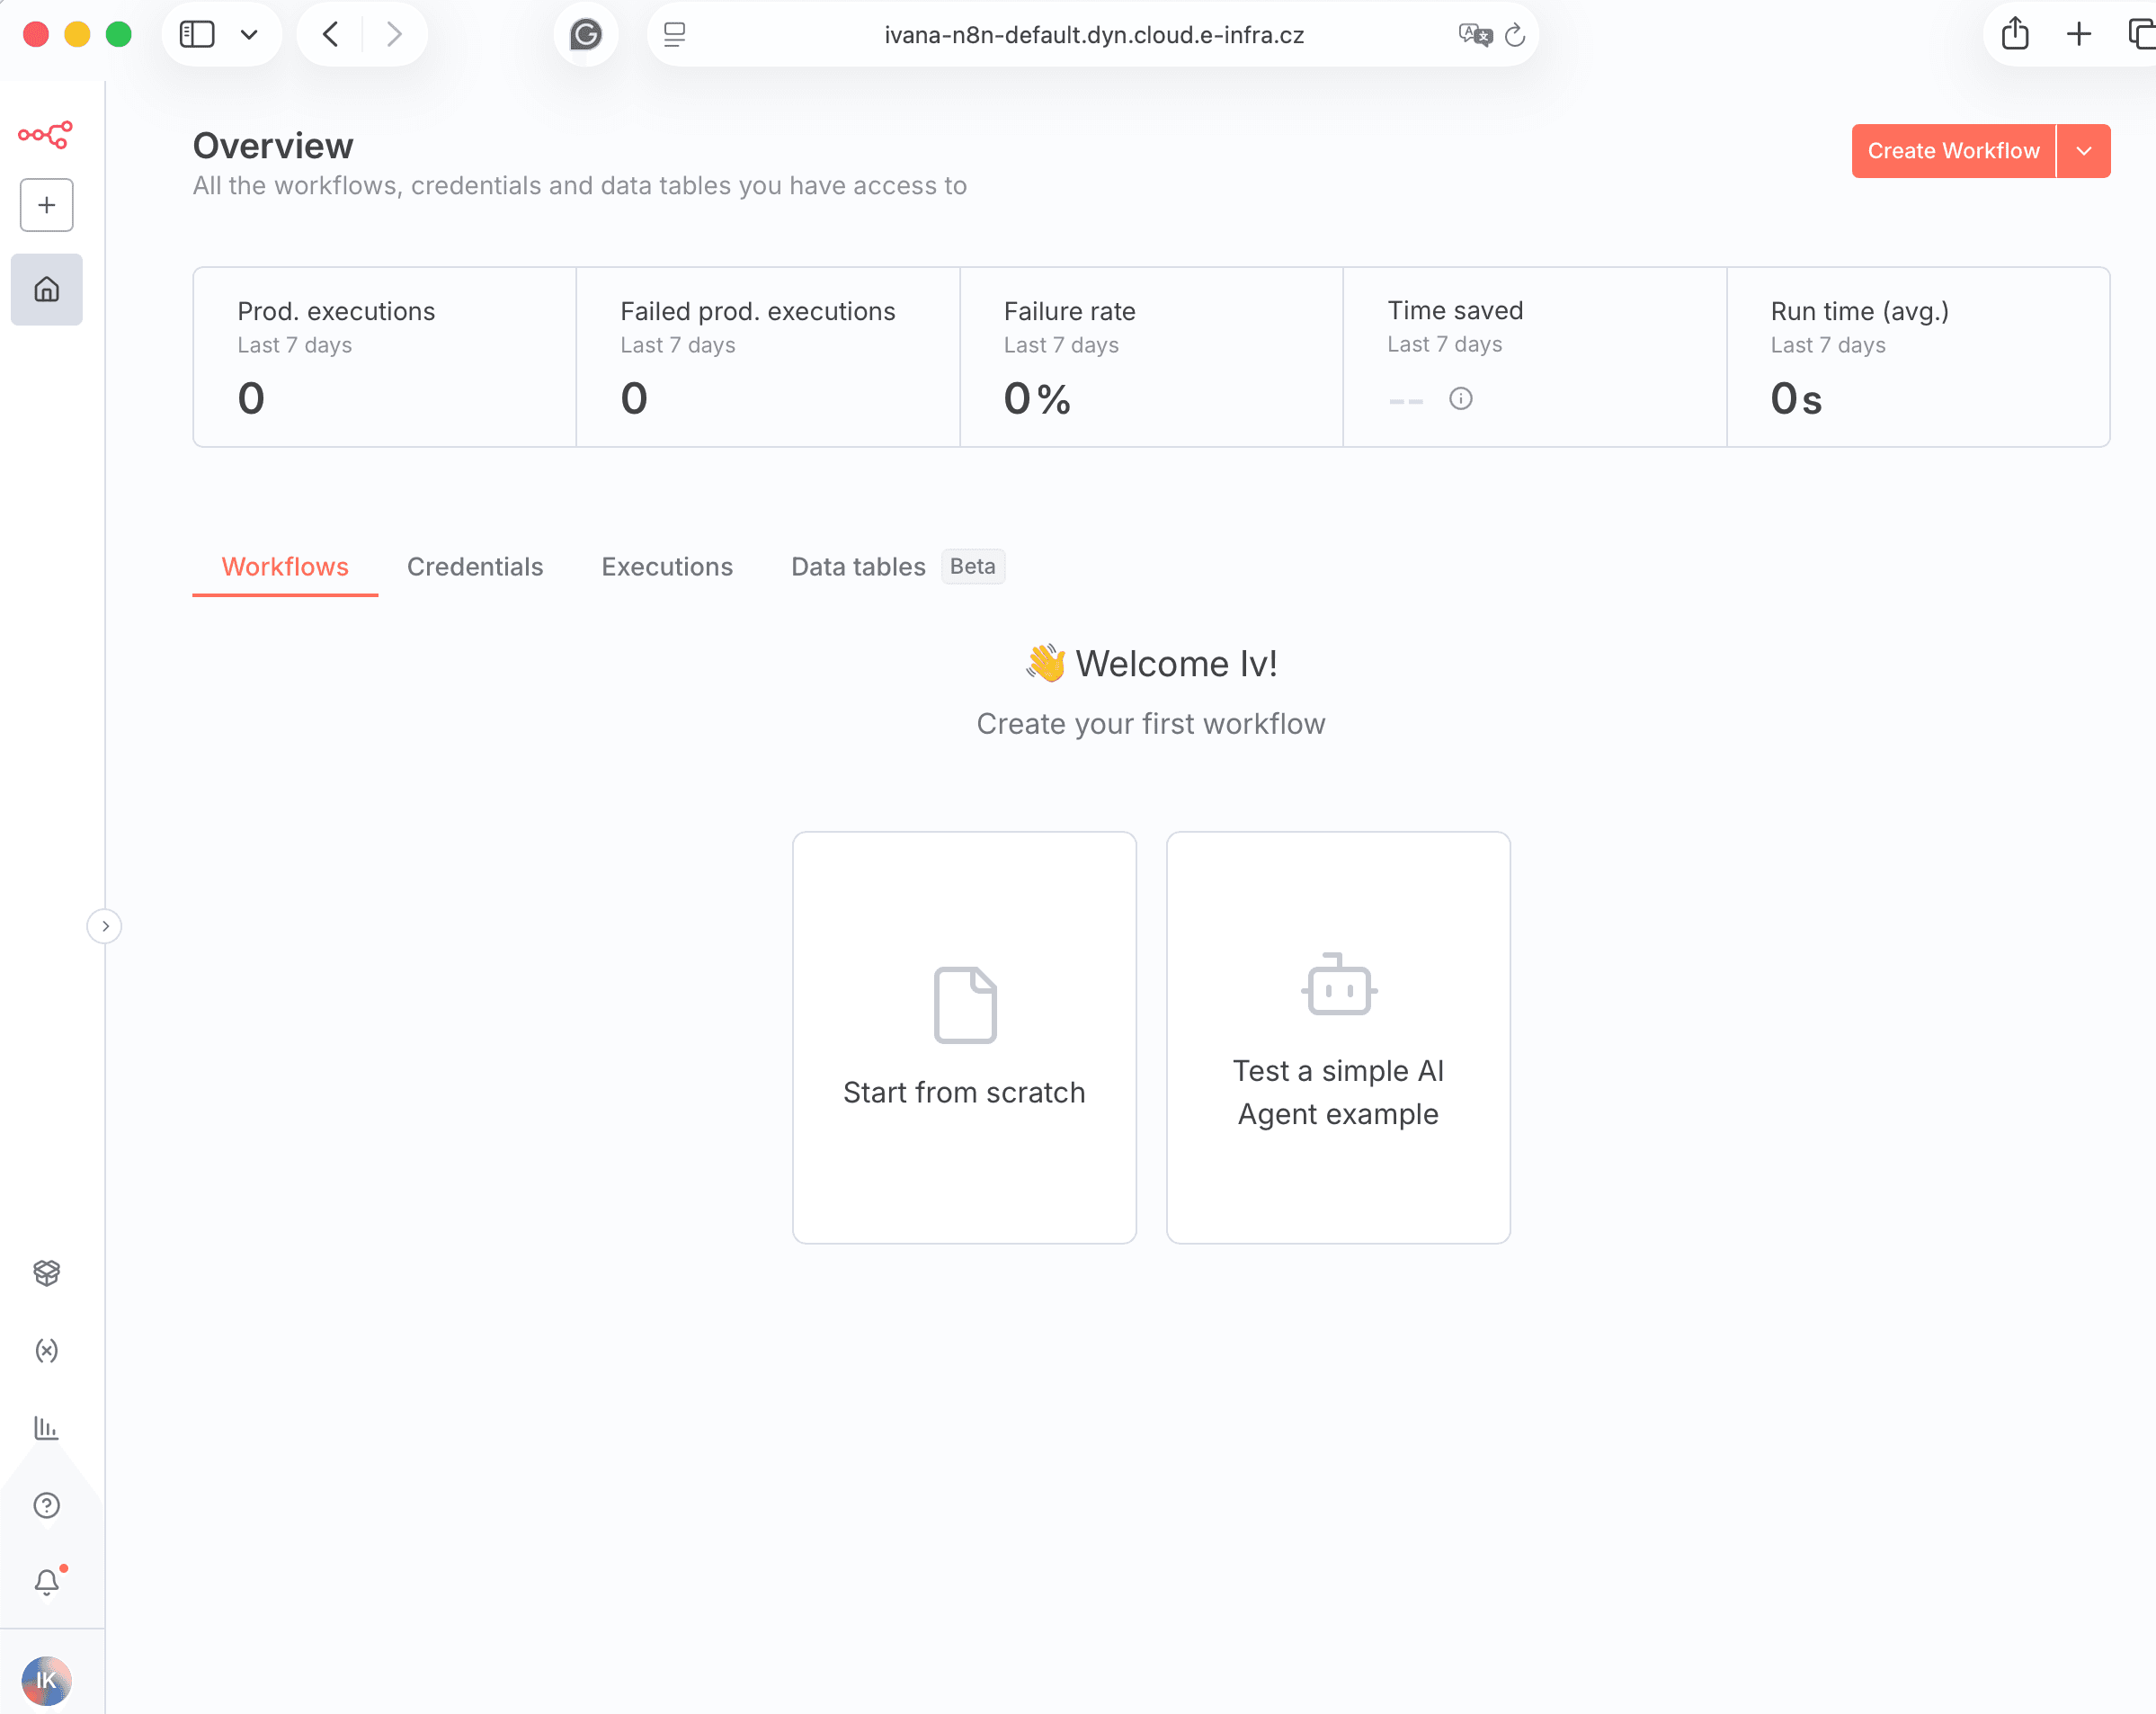The image size is (2156, 1714).
Task: Click the Create Workflow button
Action: pyautogui.click(x=1952, y=151)
